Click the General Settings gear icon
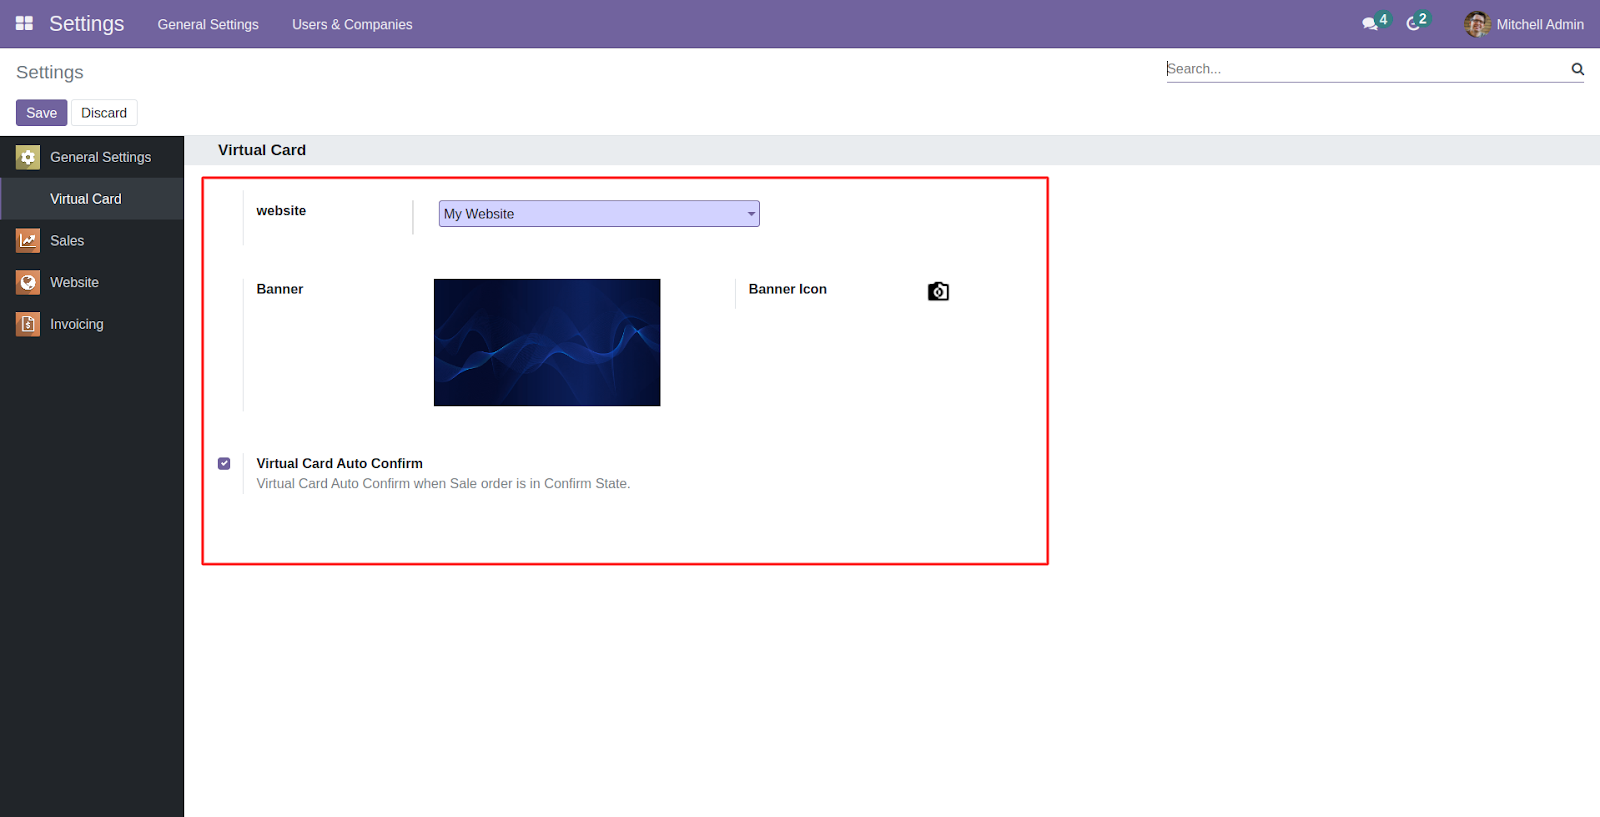1600x817 pixels. point(28,157)
